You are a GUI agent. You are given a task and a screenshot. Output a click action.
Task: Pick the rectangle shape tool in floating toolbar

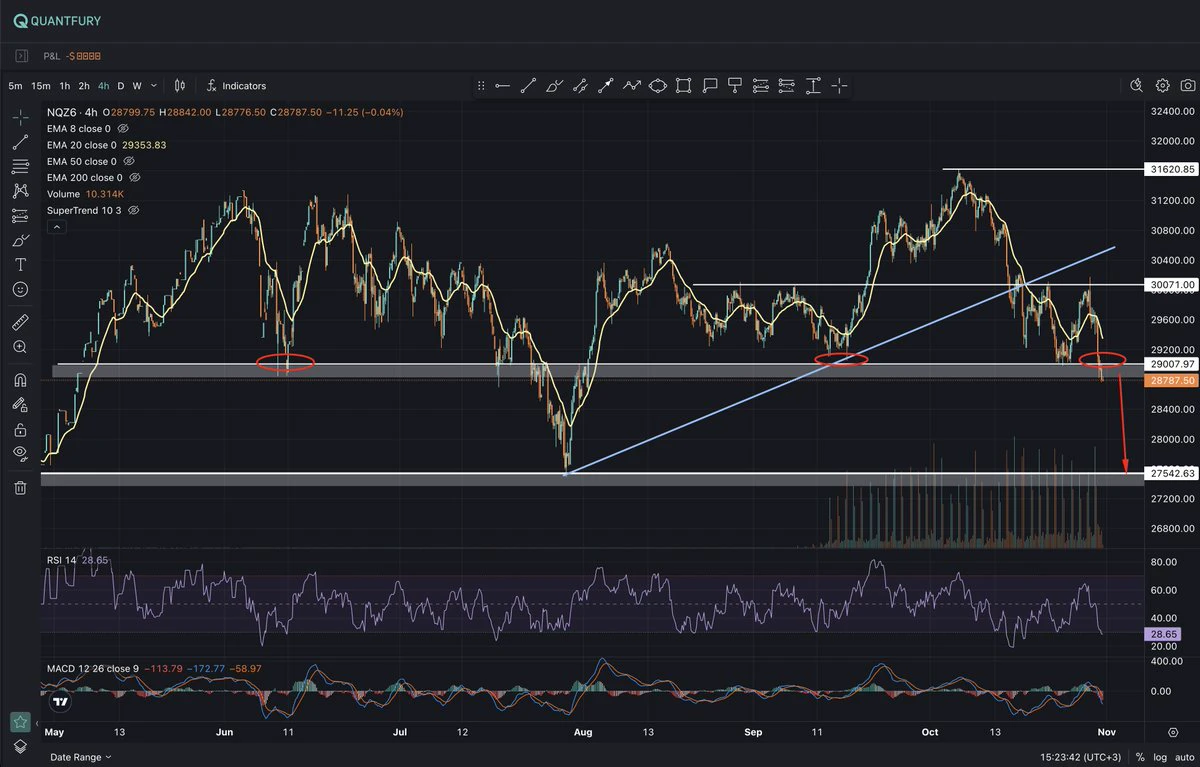684,86
